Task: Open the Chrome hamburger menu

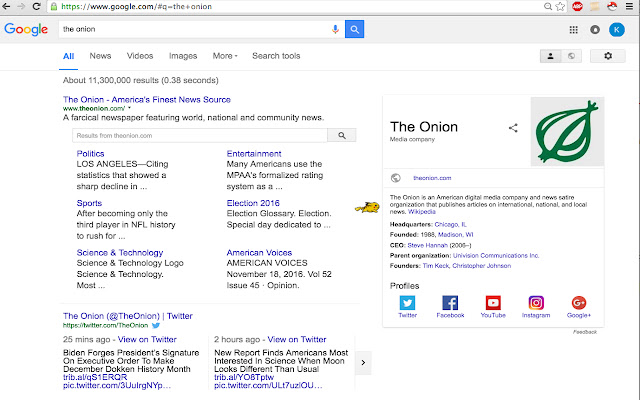Action: [x=630, y=7]
